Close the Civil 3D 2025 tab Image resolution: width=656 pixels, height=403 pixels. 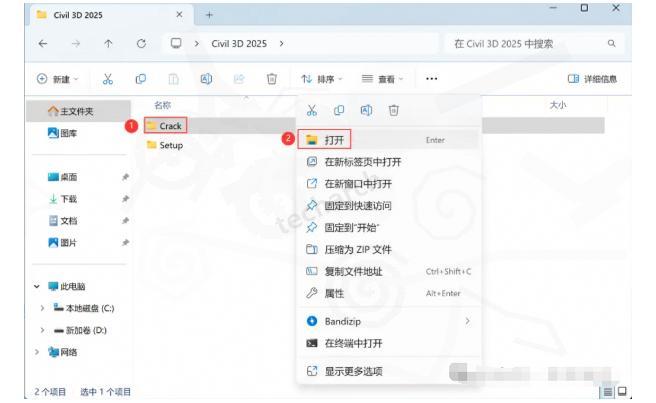179,15
